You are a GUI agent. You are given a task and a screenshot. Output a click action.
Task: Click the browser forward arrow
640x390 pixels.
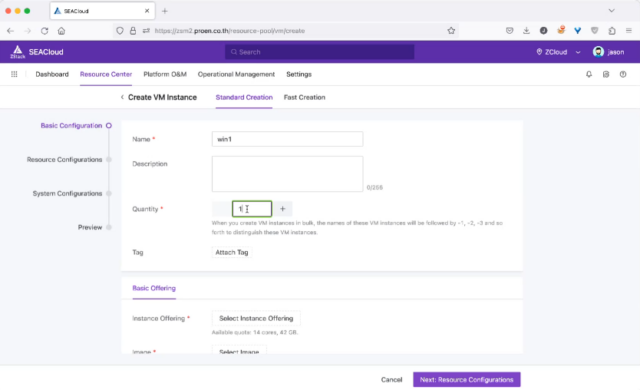click(28, 31)
